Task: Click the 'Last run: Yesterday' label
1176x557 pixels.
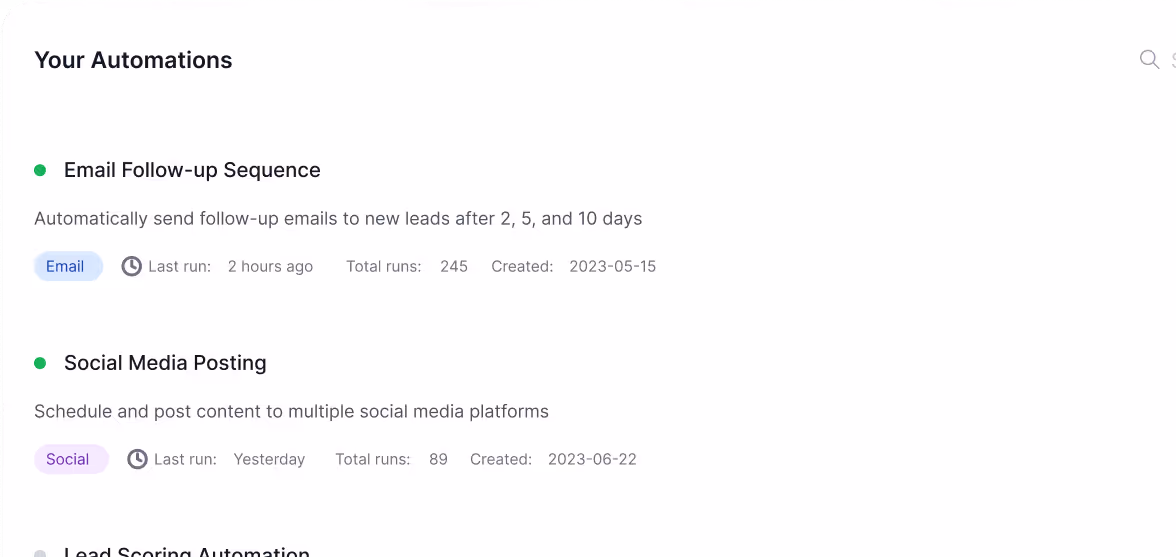Action: coord(230,459)
